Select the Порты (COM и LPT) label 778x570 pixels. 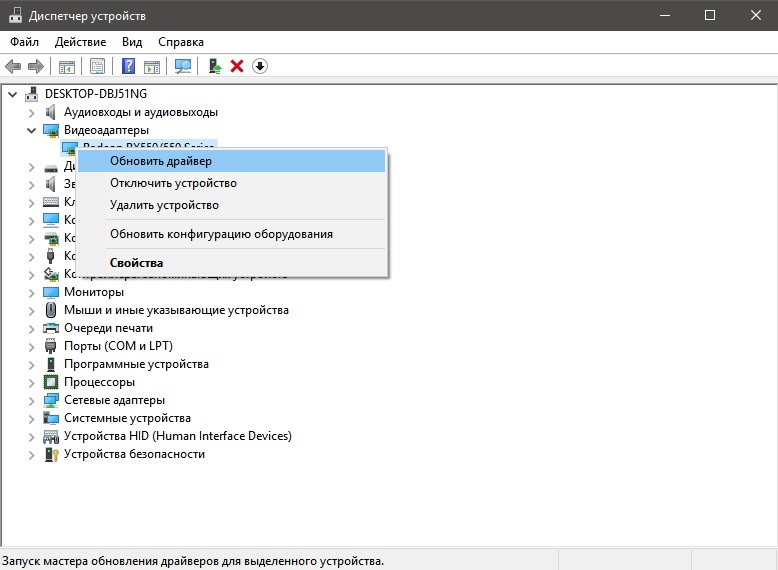118,346
